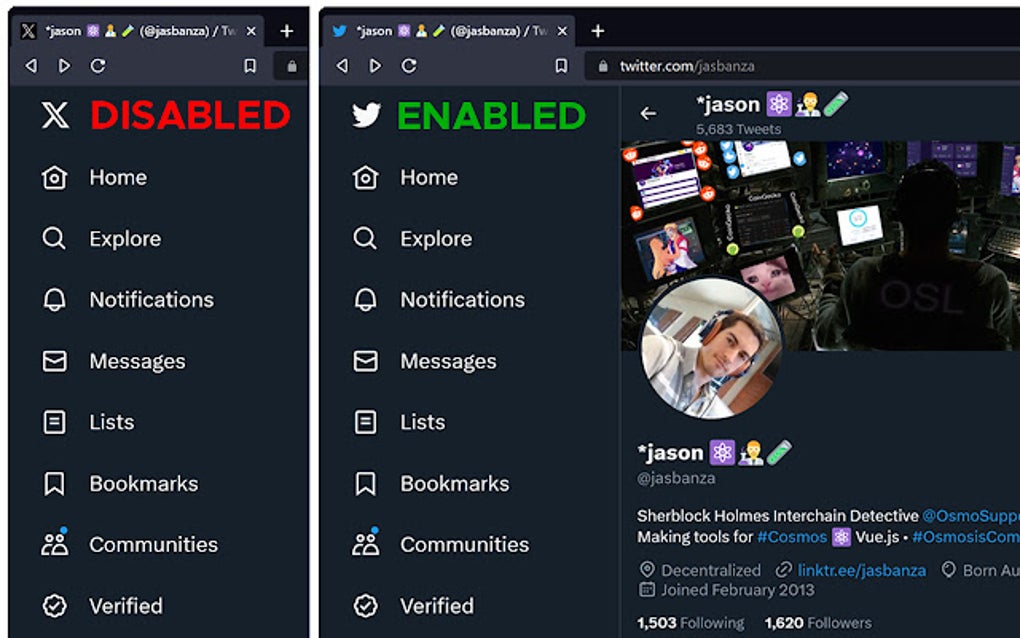1020x638 pixels.
Task: Open a new browser tab
Action: point(598,30)
